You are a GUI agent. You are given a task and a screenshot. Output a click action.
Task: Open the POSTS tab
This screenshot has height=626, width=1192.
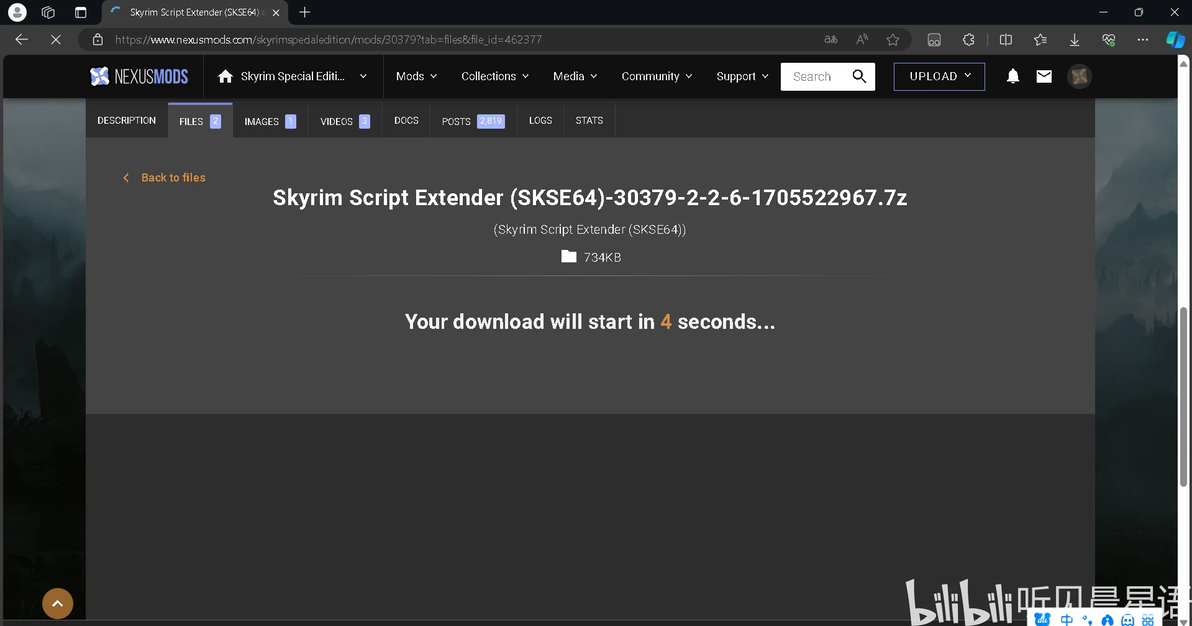[473, 121]
